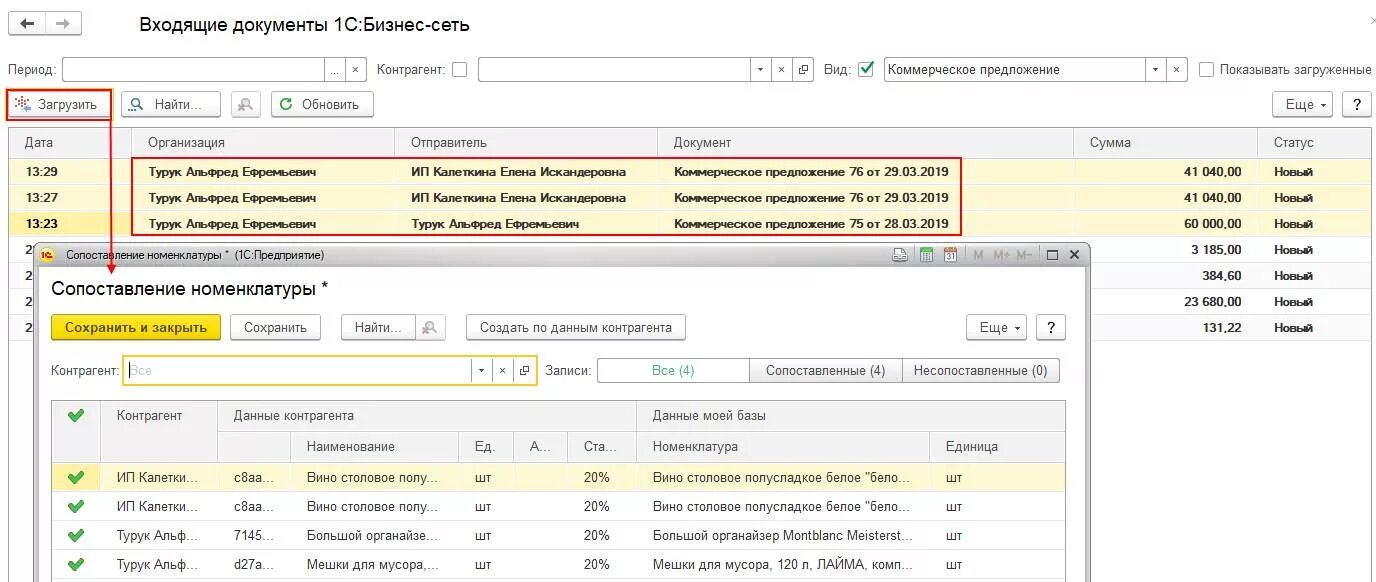
Task: Switch records filter to Несопоставленные (0)
Action: (981, 370)
